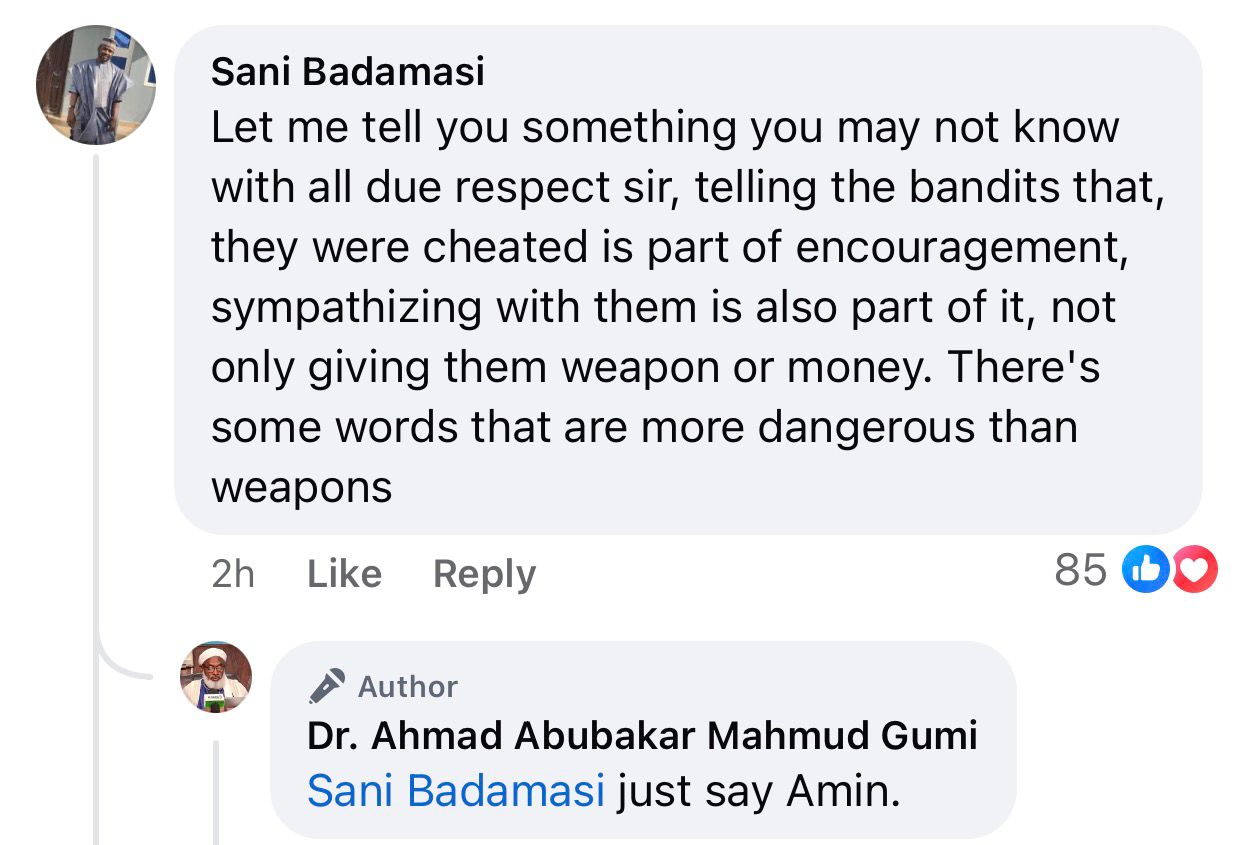This screenshot has width=1242, height=845.
Task: Click the reply text 'just say Amin.'
Action: point(758,791)
